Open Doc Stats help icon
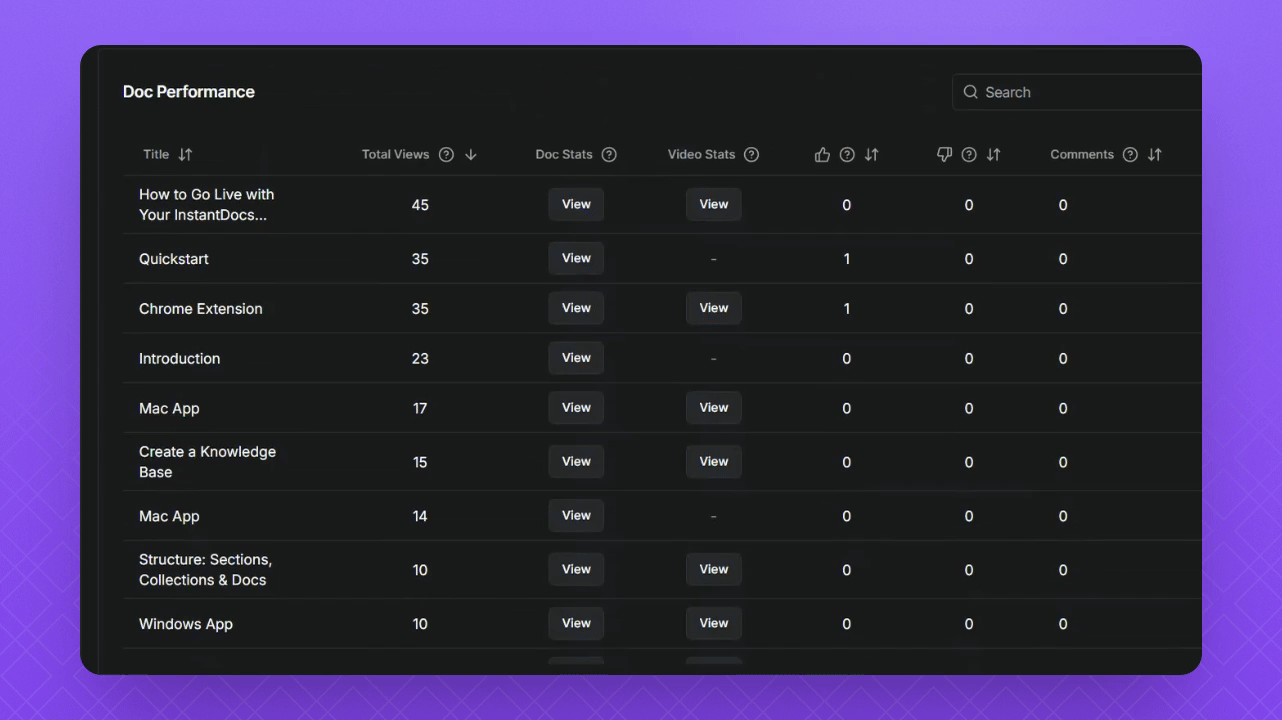This screenshot has width=1282, height=720. click(x=609, y=154)
